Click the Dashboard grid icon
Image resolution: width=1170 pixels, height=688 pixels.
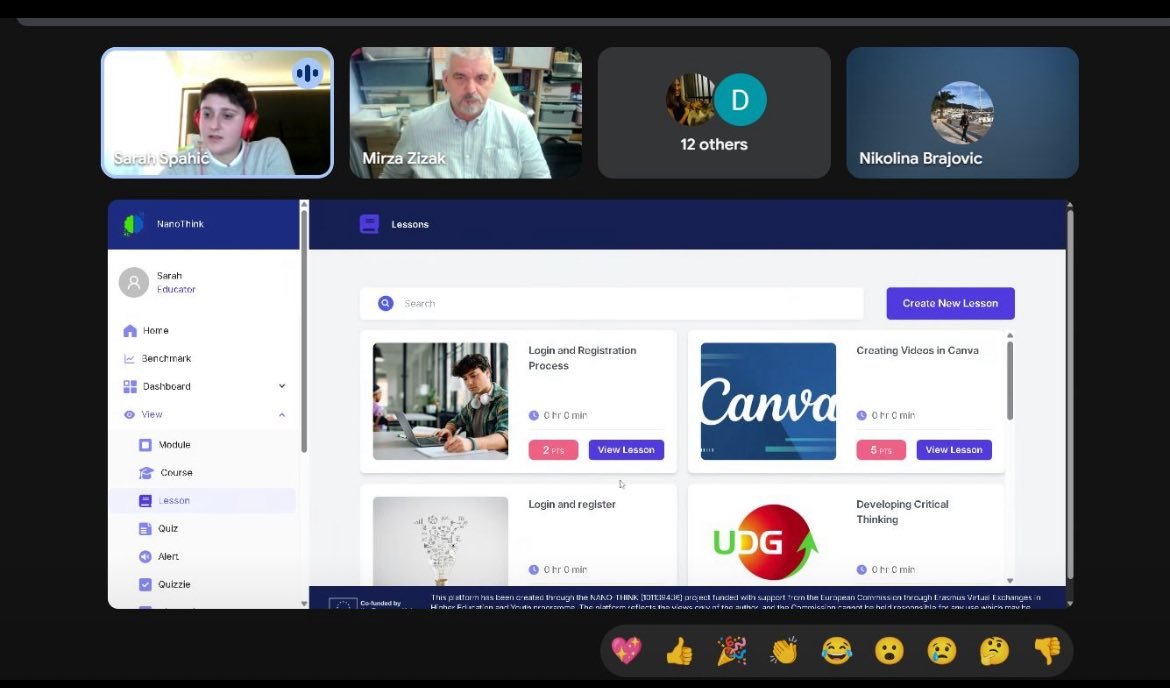pyautogui.click(x=130, y=387)
